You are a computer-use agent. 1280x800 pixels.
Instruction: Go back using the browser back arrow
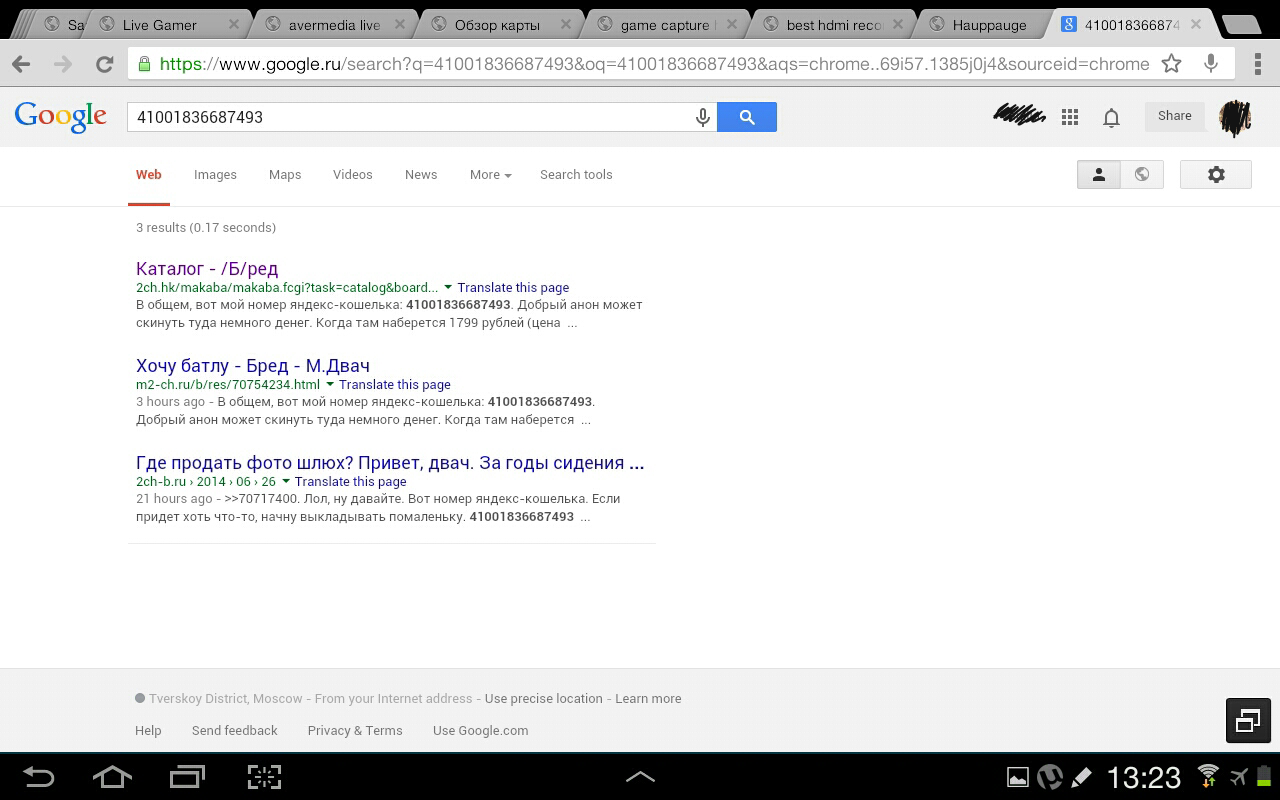click(21, 64)
